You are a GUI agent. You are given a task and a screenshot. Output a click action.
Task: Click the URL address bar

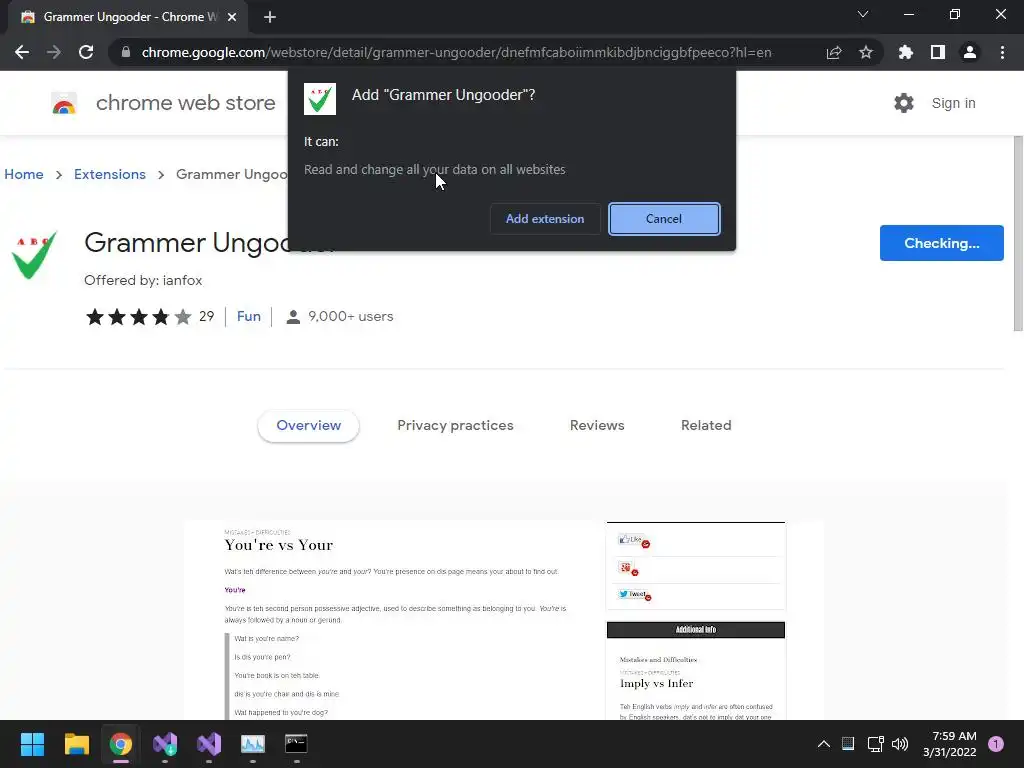click(457, 52)
